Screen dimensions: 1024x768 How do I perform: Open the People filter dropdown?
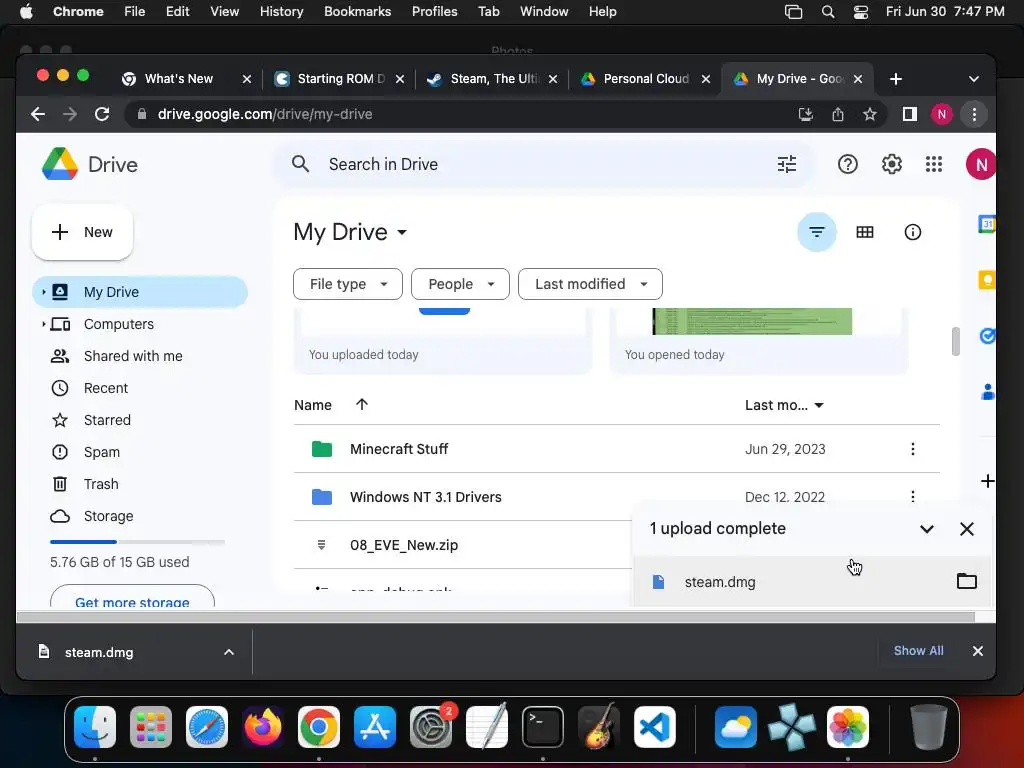point(460,284)
